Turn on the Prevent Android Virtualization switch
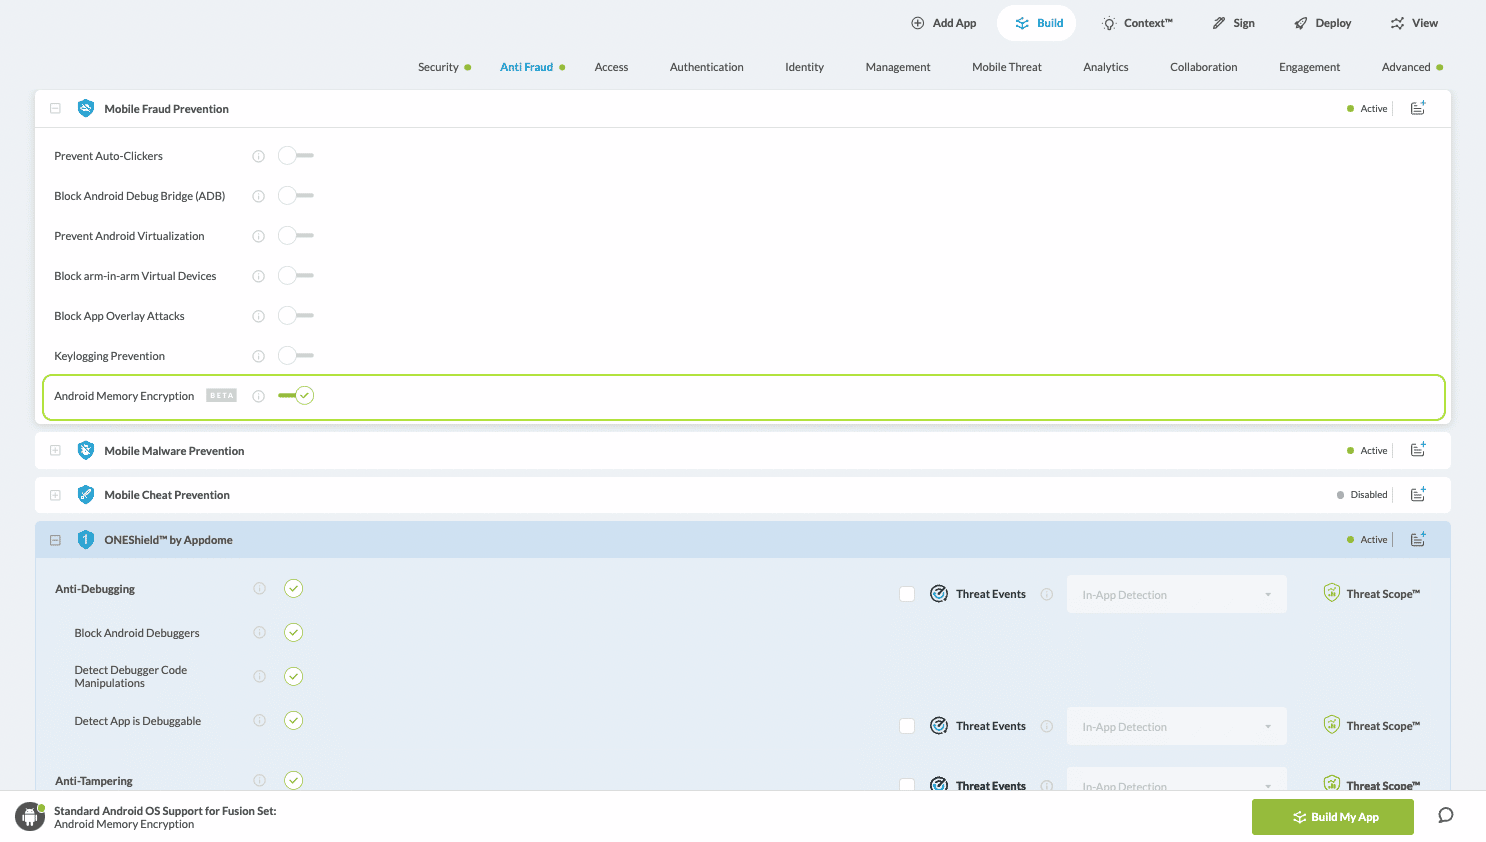 (x=296, y=236)
